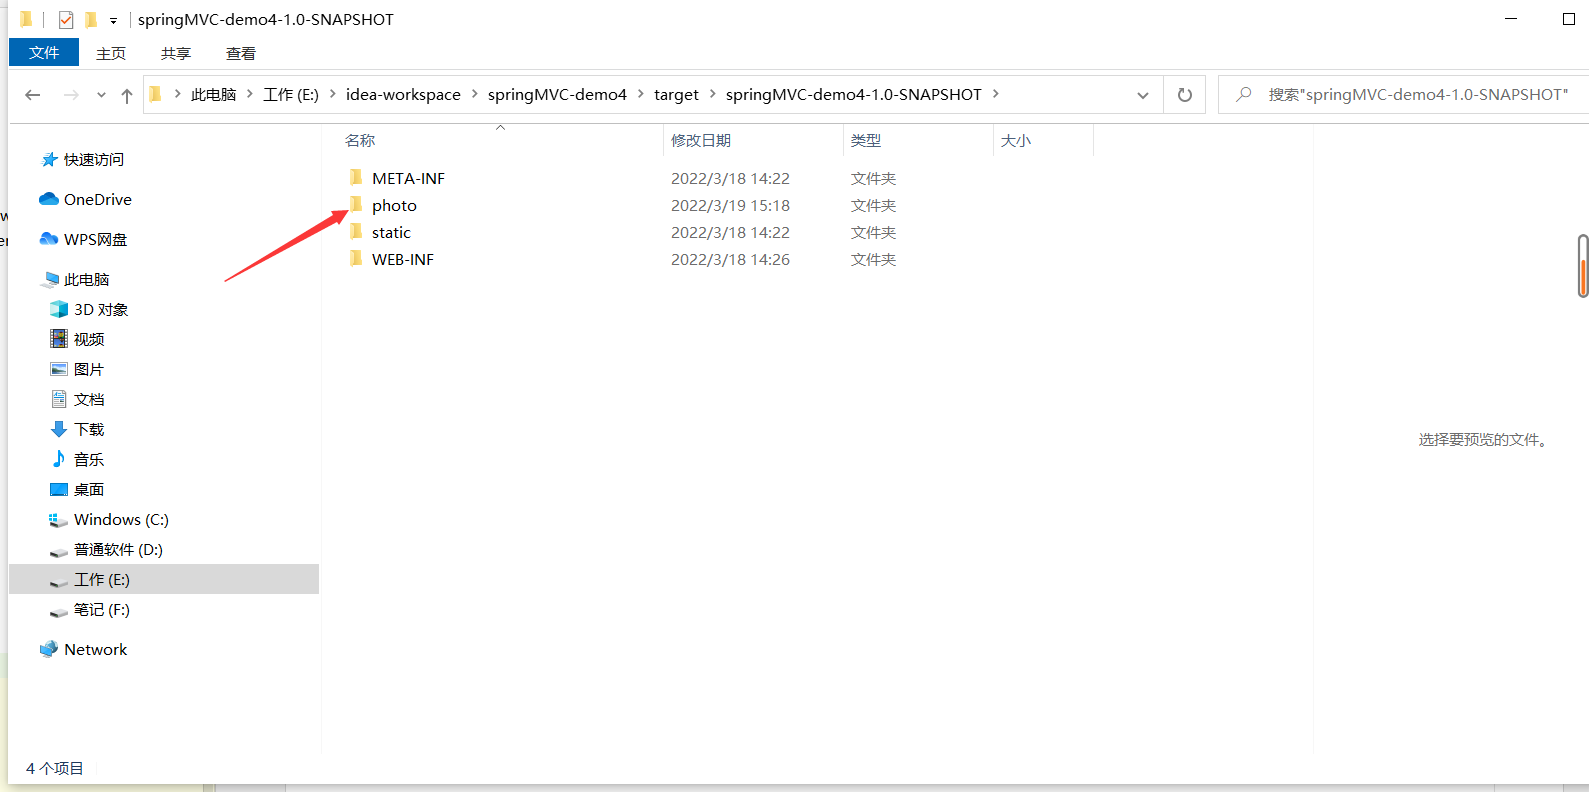
Task: Click the forward navigation arrow
Action: pyautogui.click(x=71, y=95)
